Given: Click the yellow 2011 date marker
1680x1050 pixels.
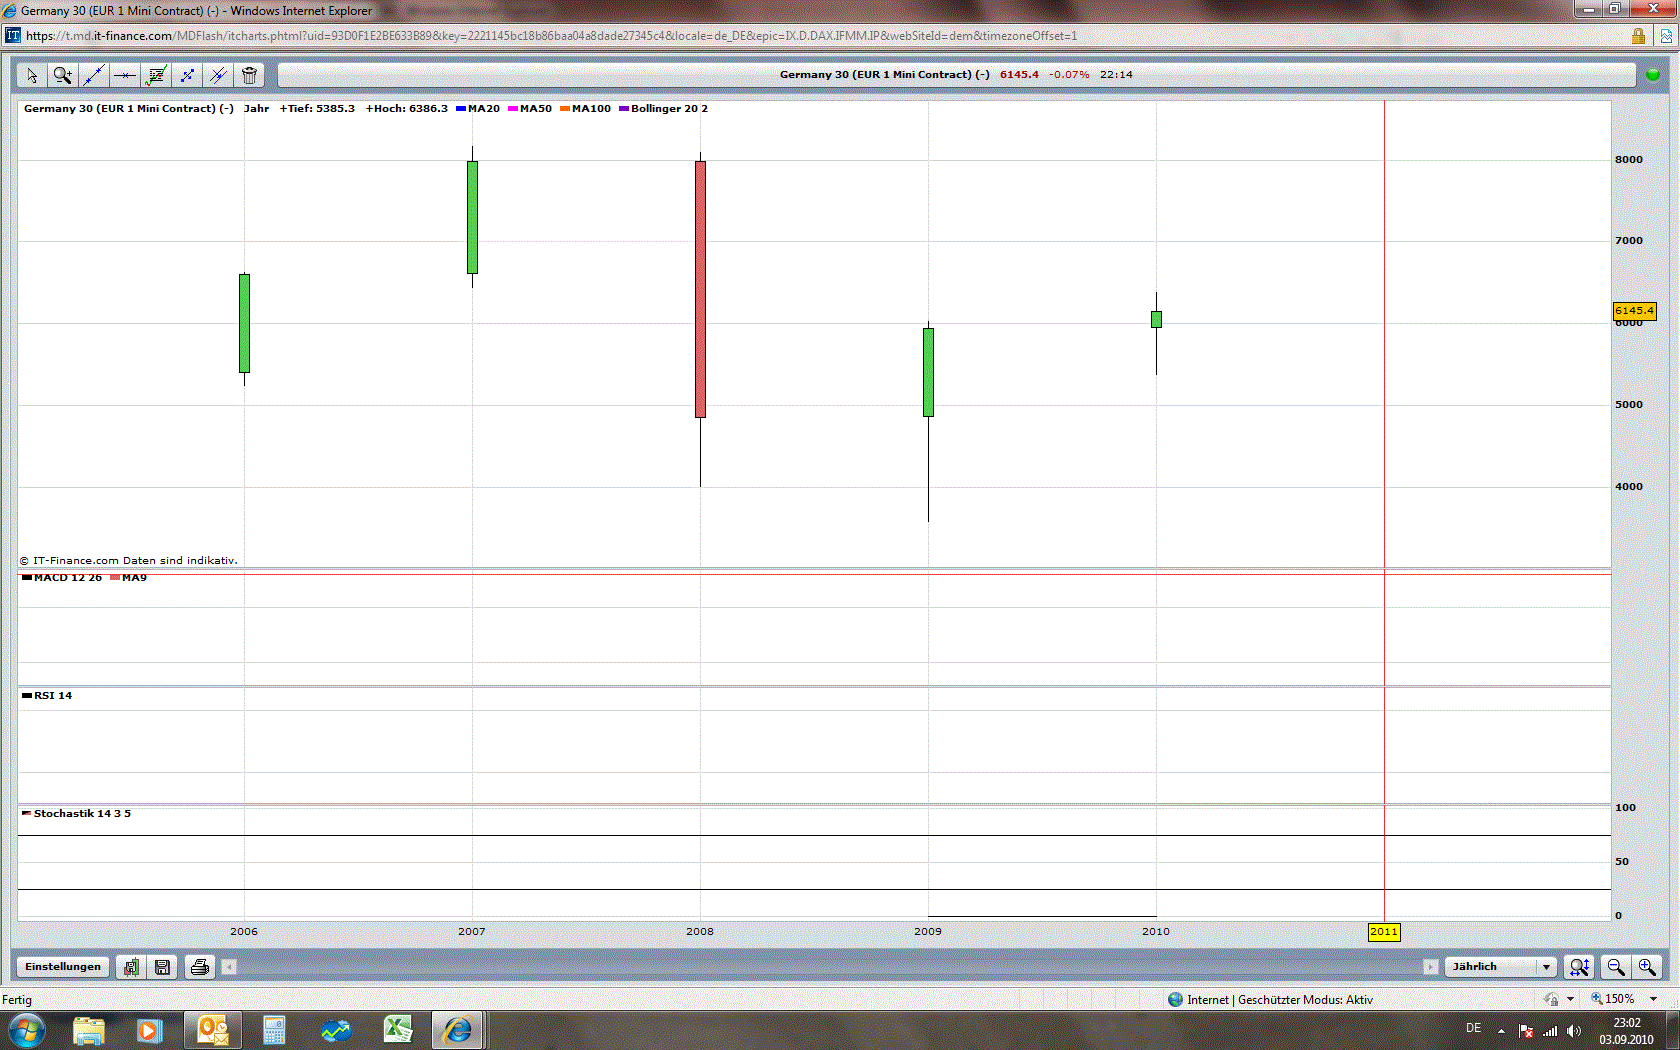Looking at the screenshot, I should click(x=1384, y=932).
